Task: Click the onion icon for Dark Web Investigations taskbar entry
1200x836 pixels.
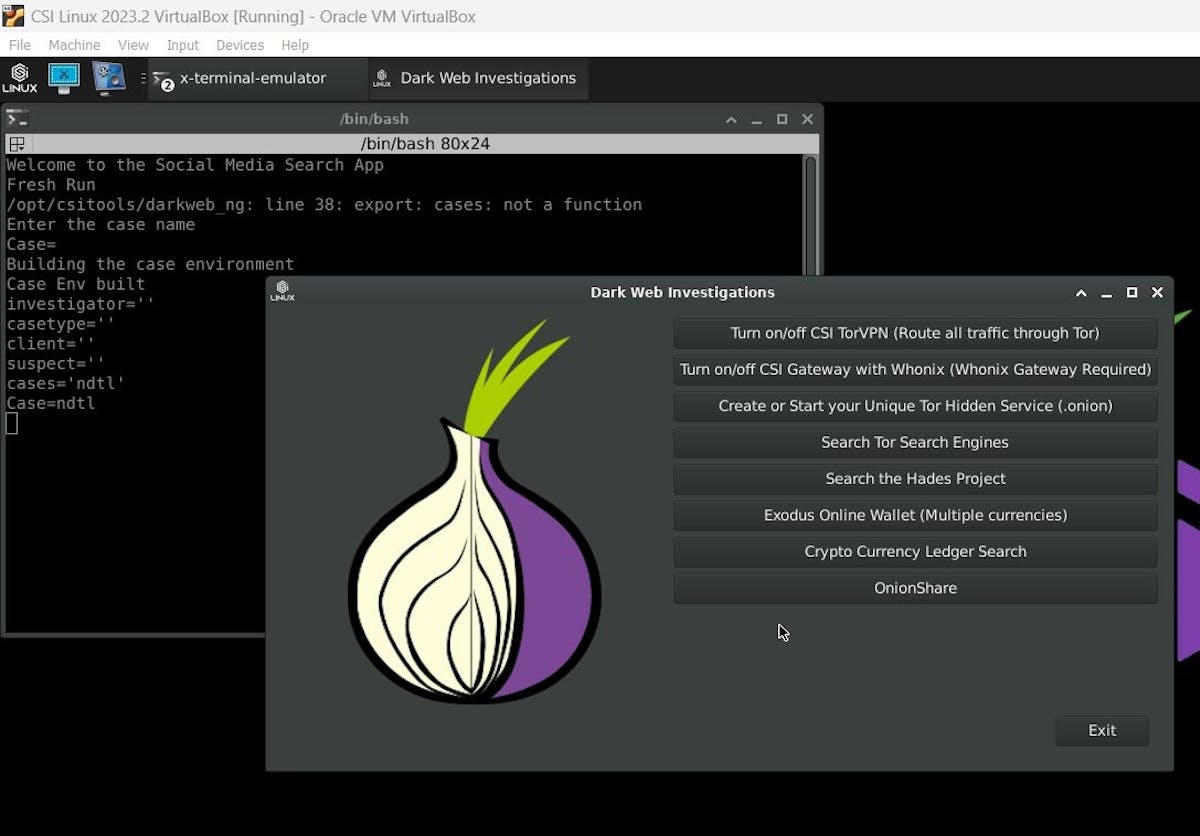Action: (381, 78)
